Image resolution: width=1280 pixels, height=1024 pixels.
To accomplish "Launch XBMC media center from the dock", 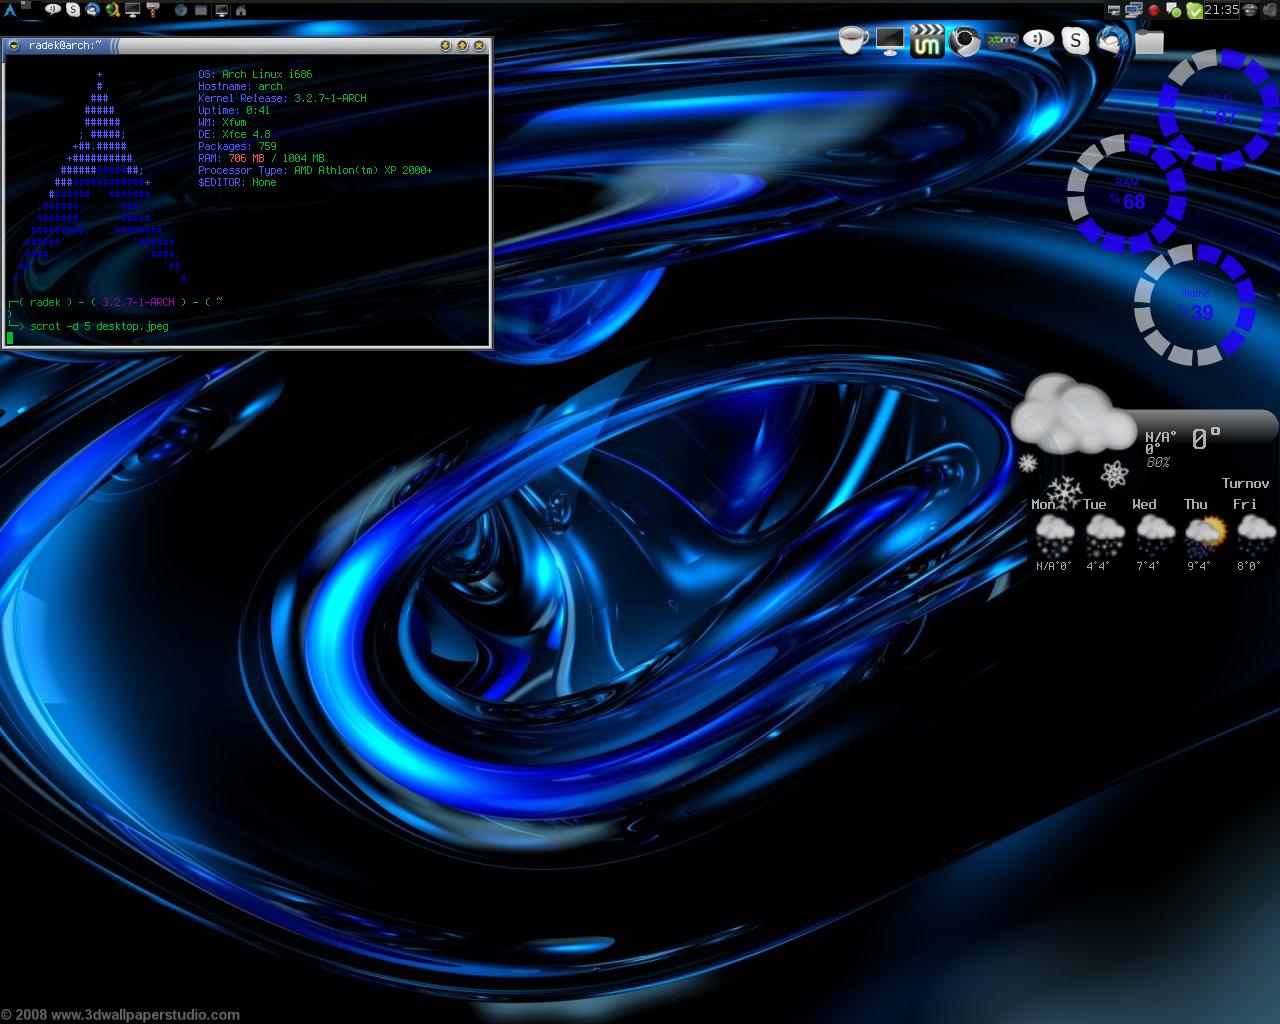I will point(1001,40).
